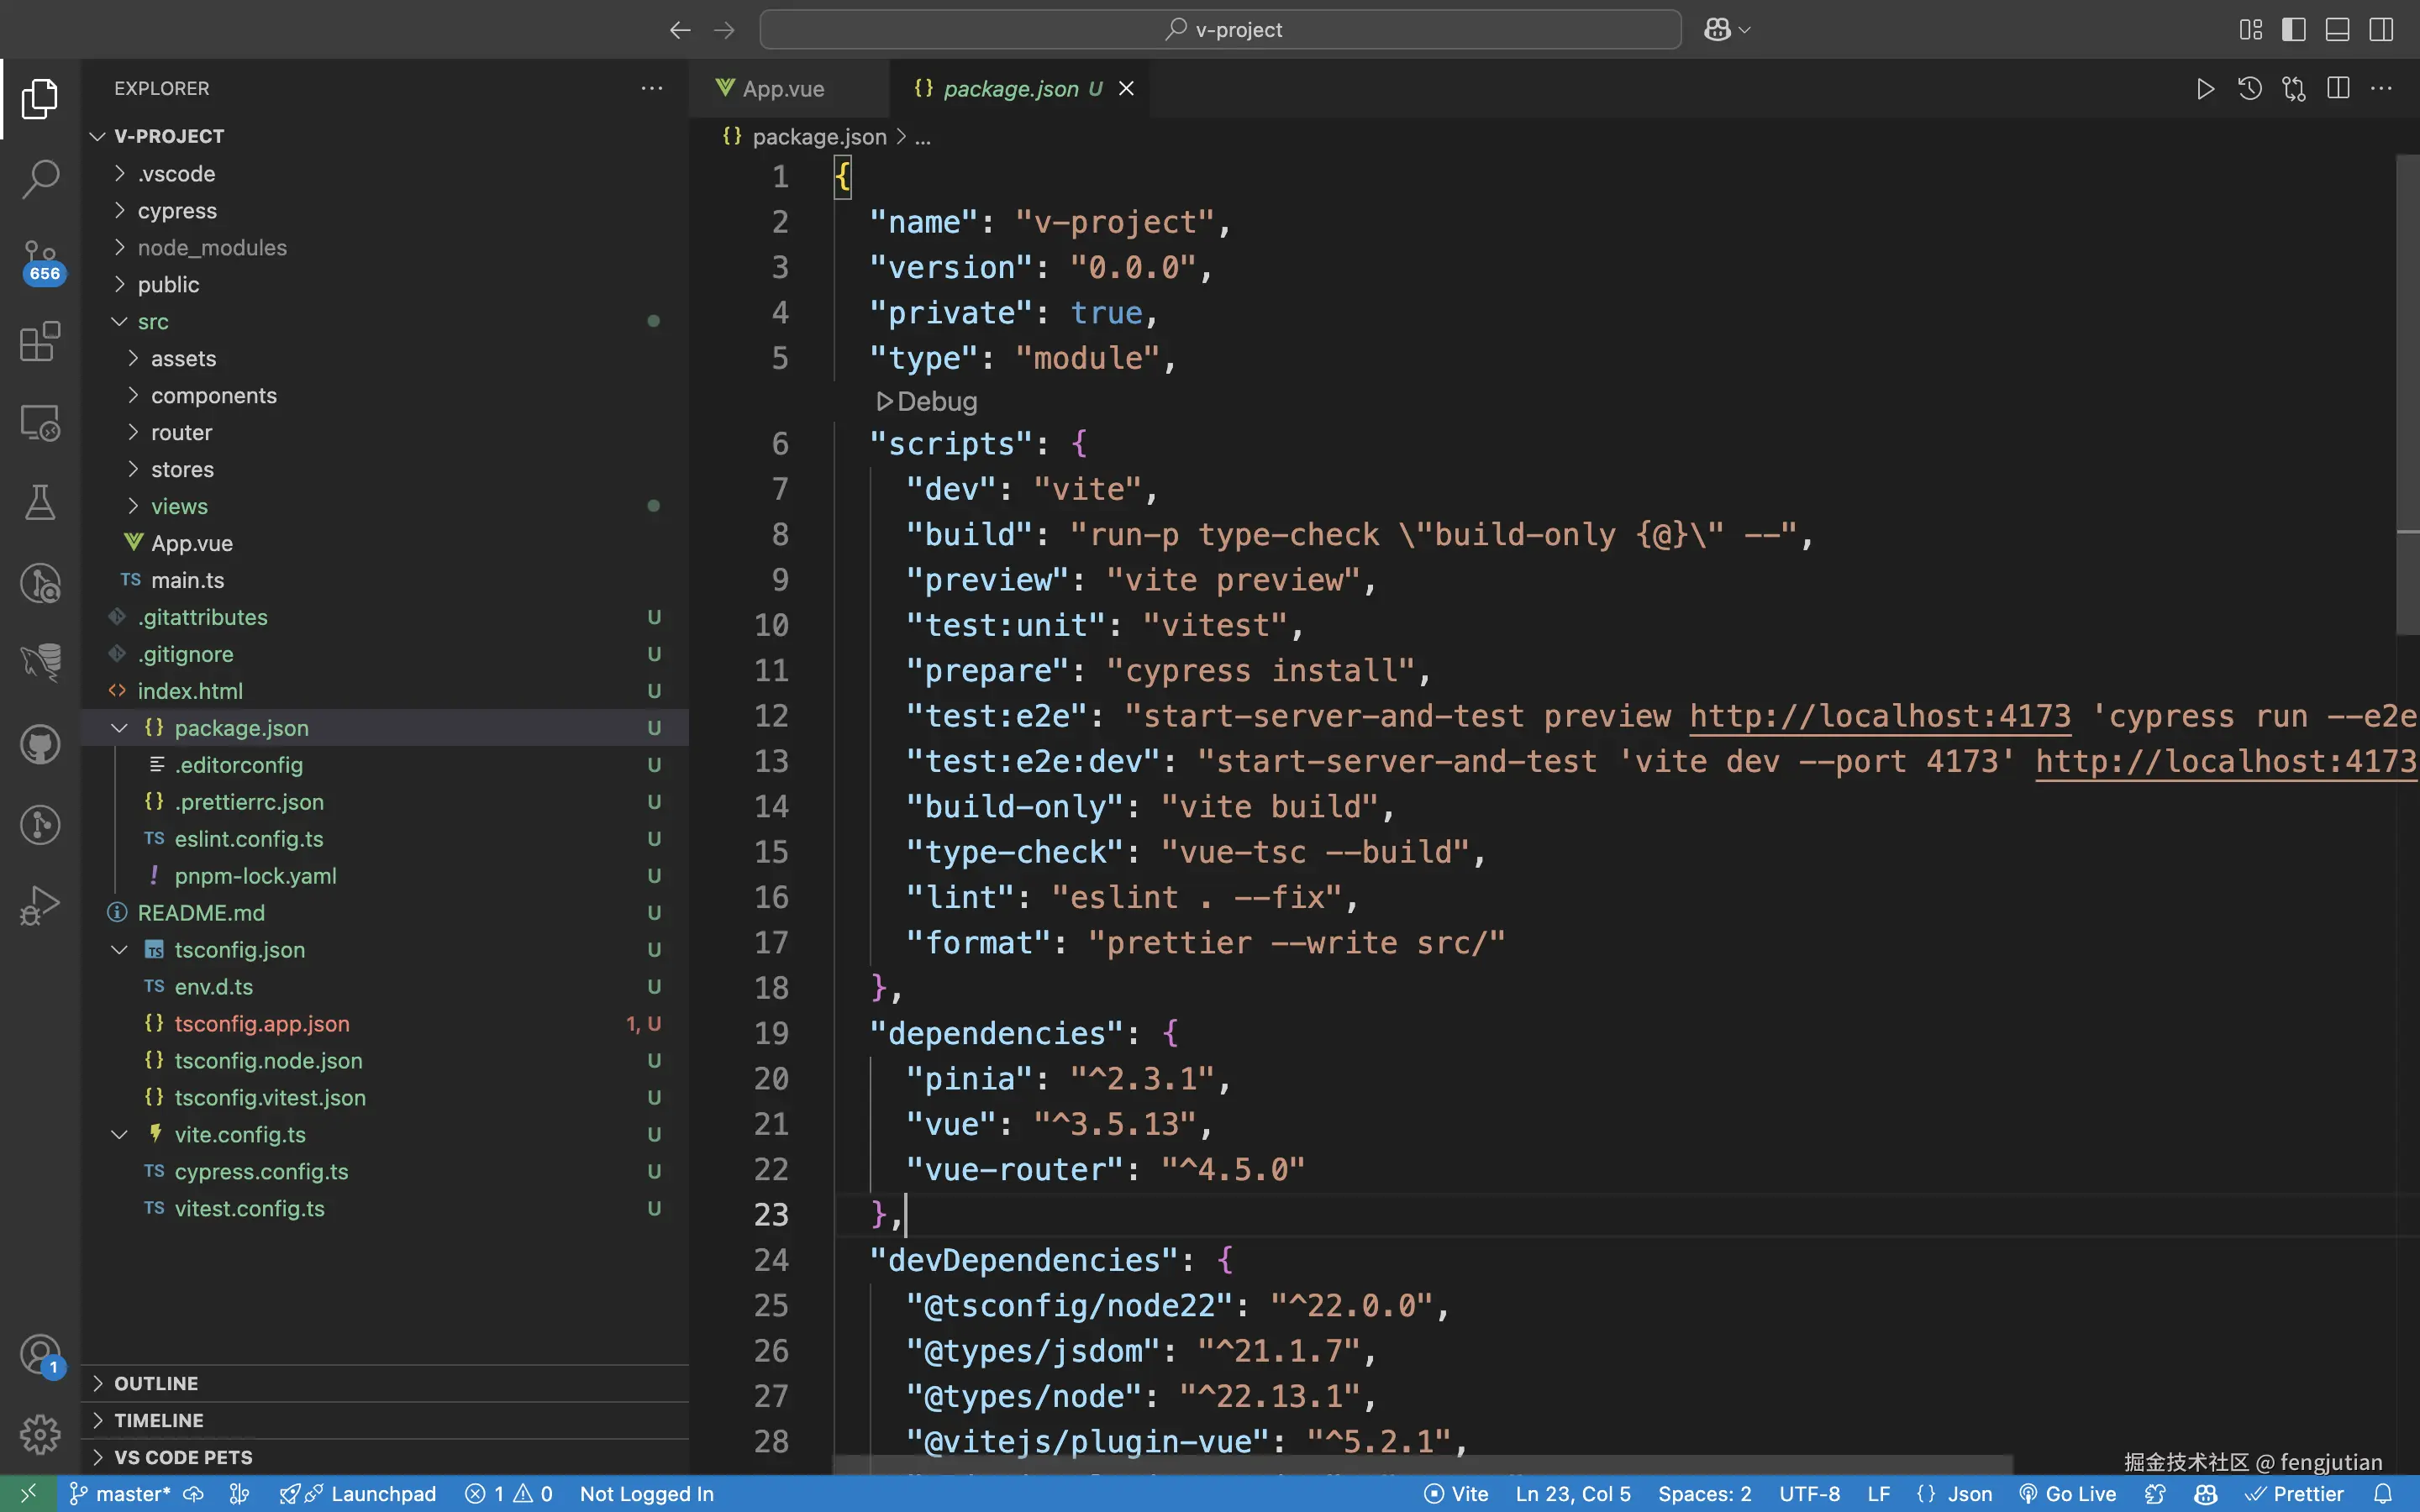Open the Testing flask icon view

tap(40, 503)
